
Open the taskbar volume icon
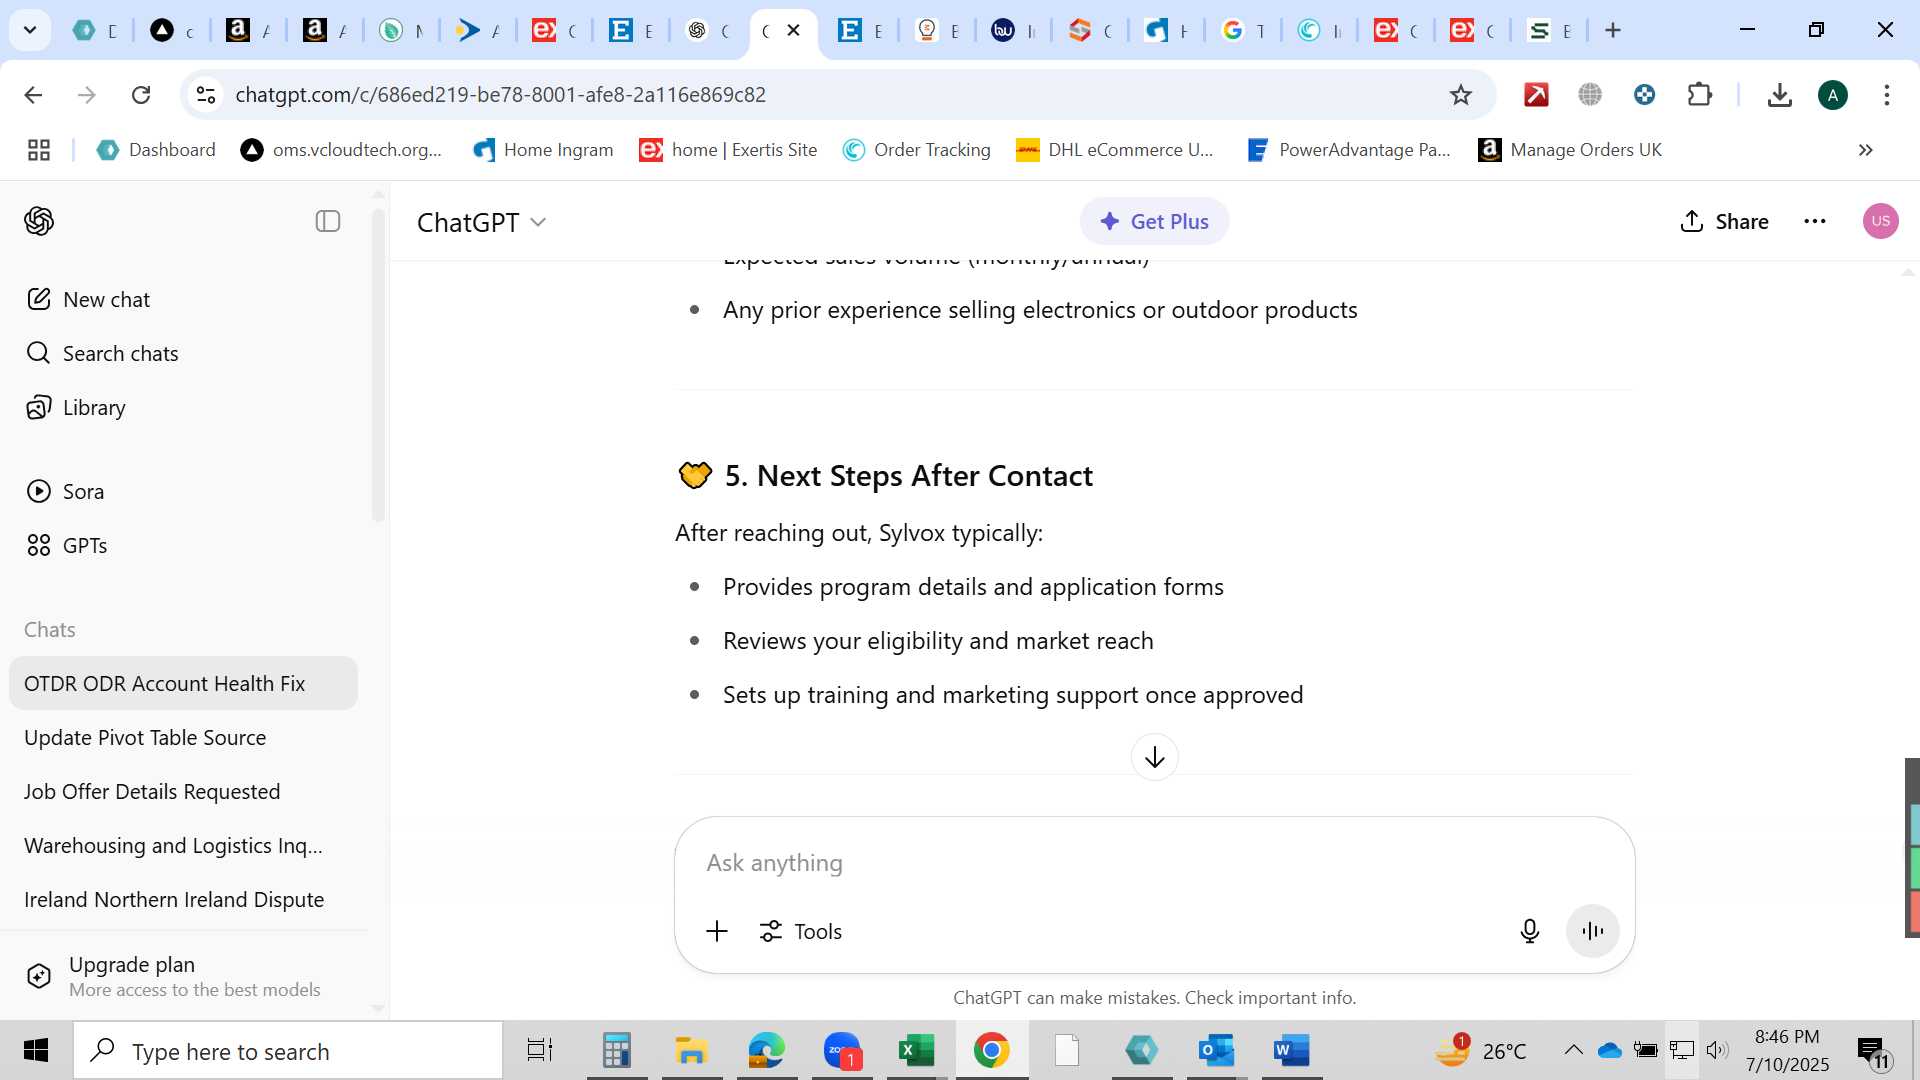pyautogui.click(x=1717, y=1050)
